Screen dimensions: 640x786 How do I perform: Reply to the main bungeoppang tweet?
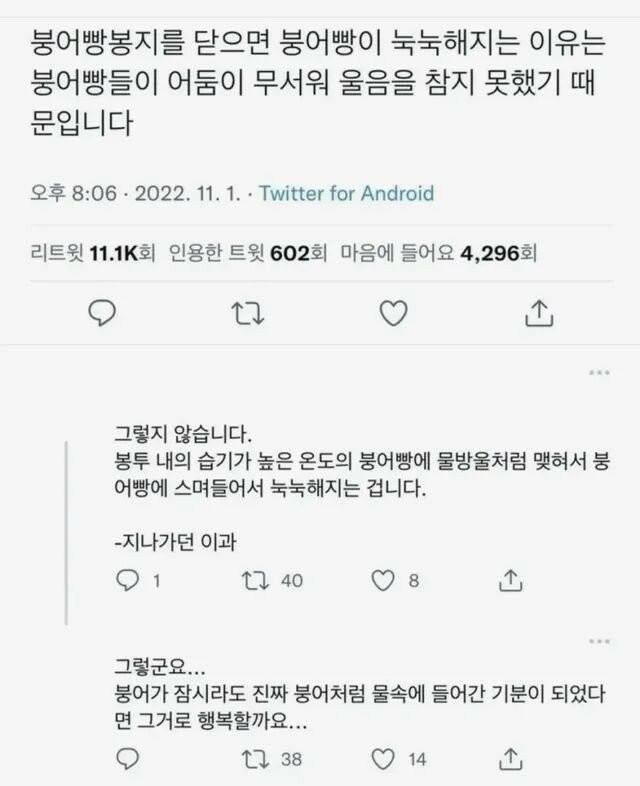tap(102, 313)
